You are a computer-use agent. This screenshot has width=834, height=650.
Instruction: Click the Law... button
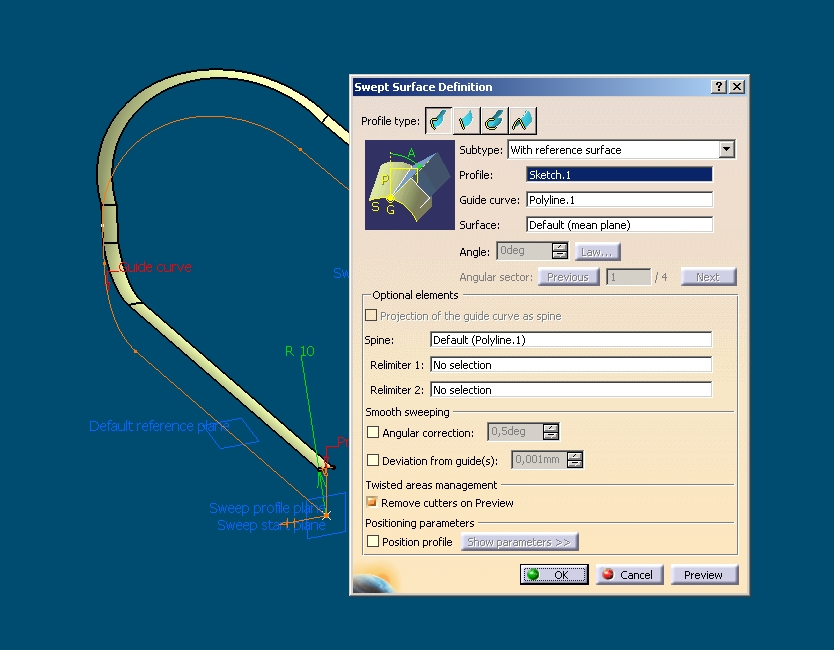click(597, 252)
